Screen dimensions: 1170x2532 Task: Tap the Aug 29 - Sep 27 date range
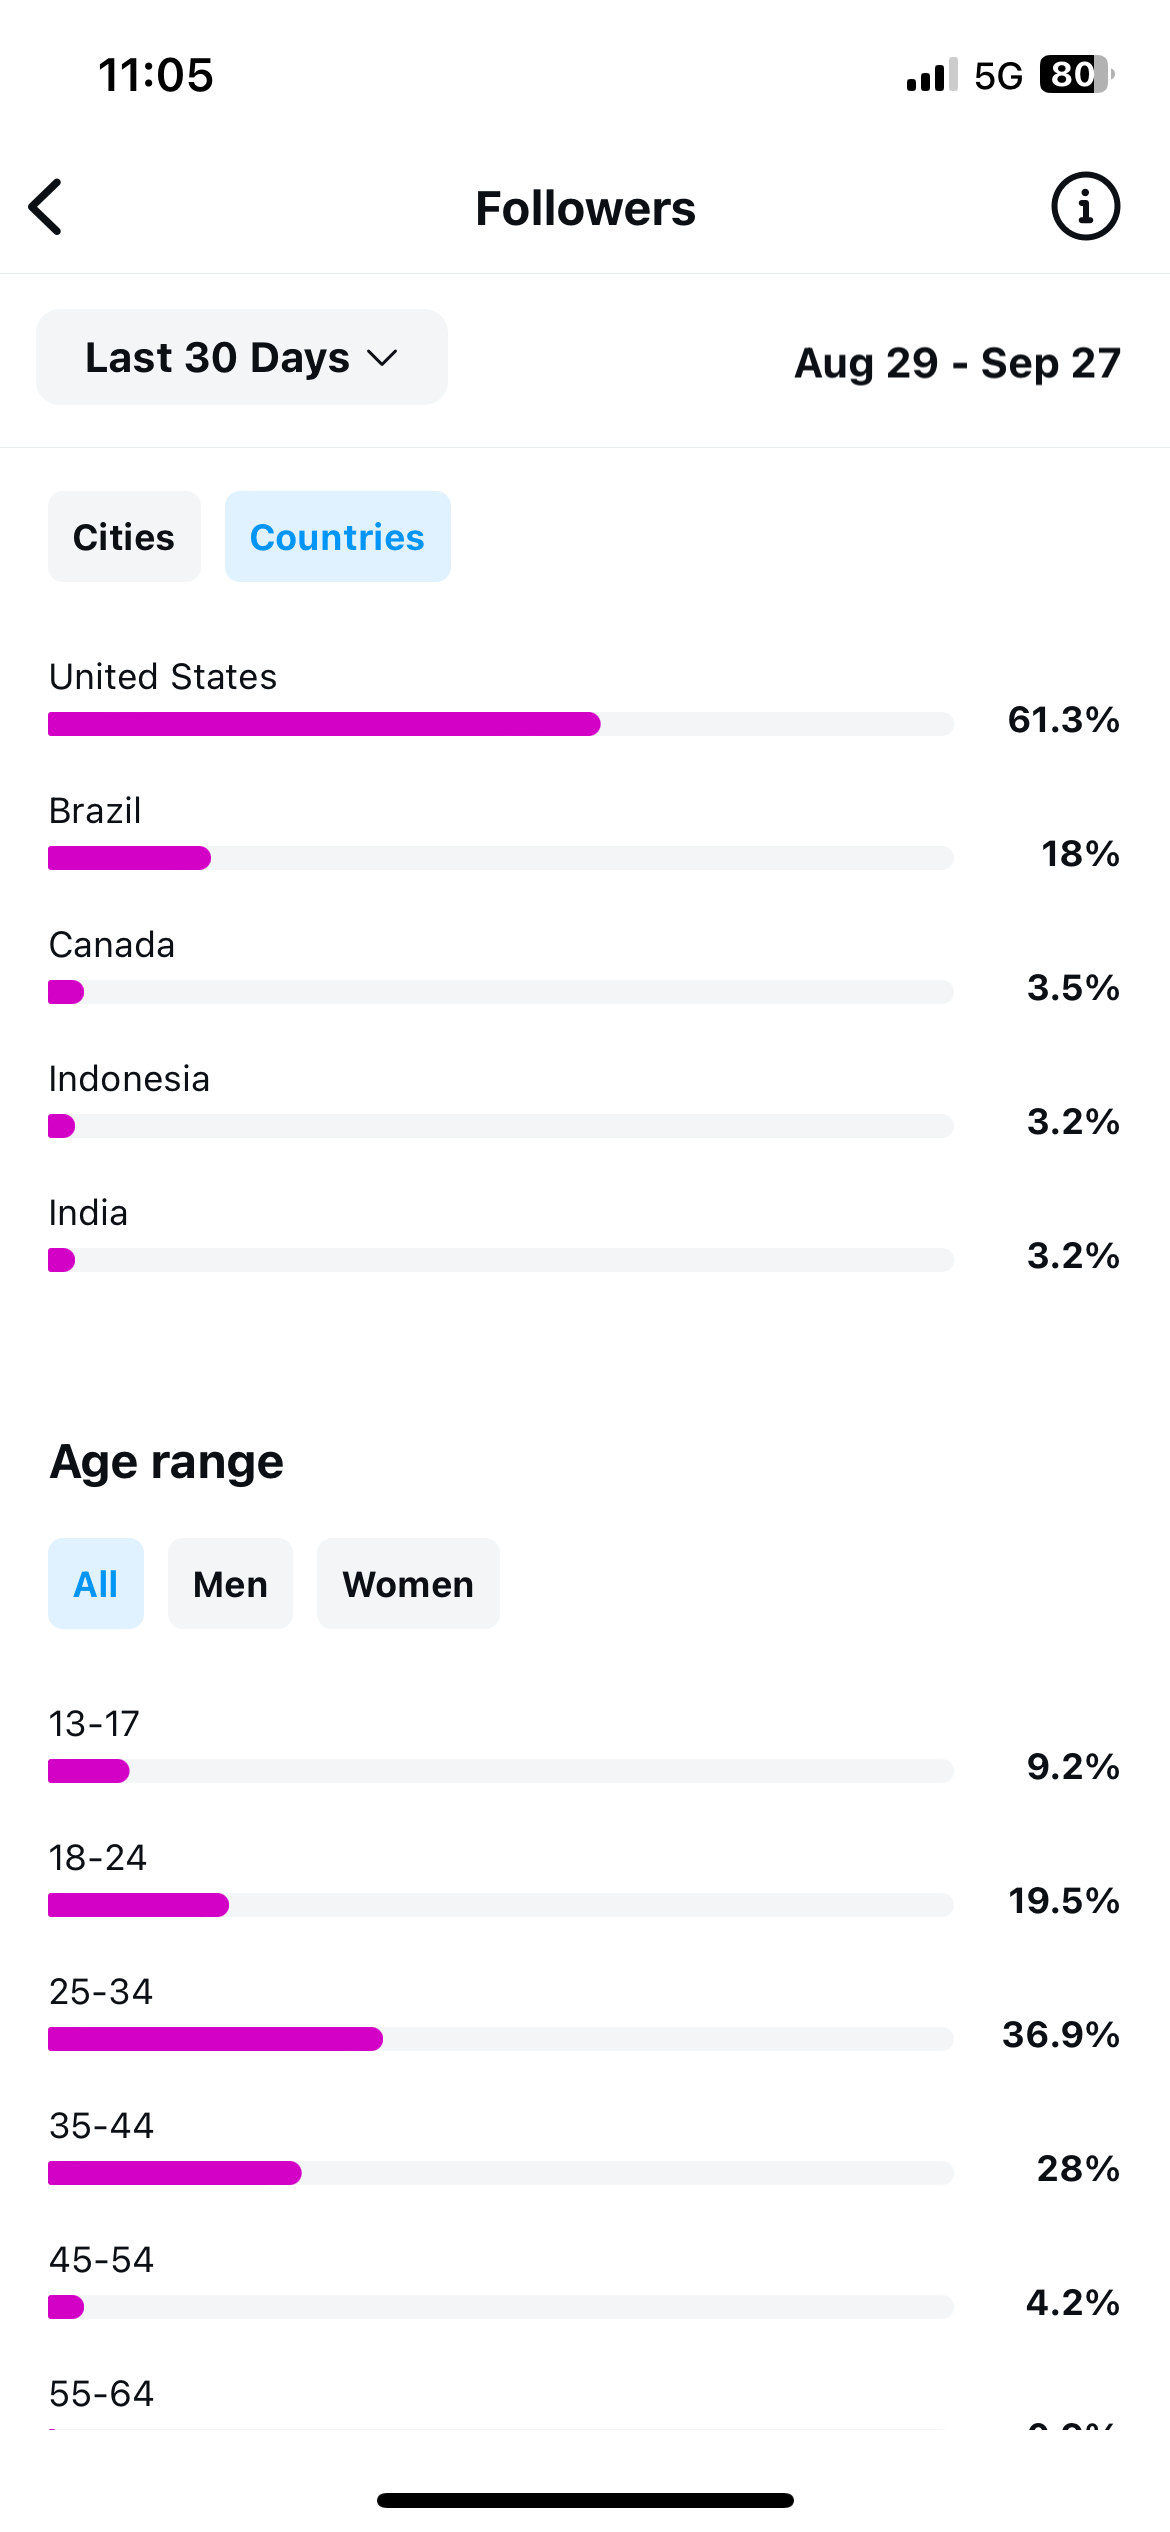957,363
